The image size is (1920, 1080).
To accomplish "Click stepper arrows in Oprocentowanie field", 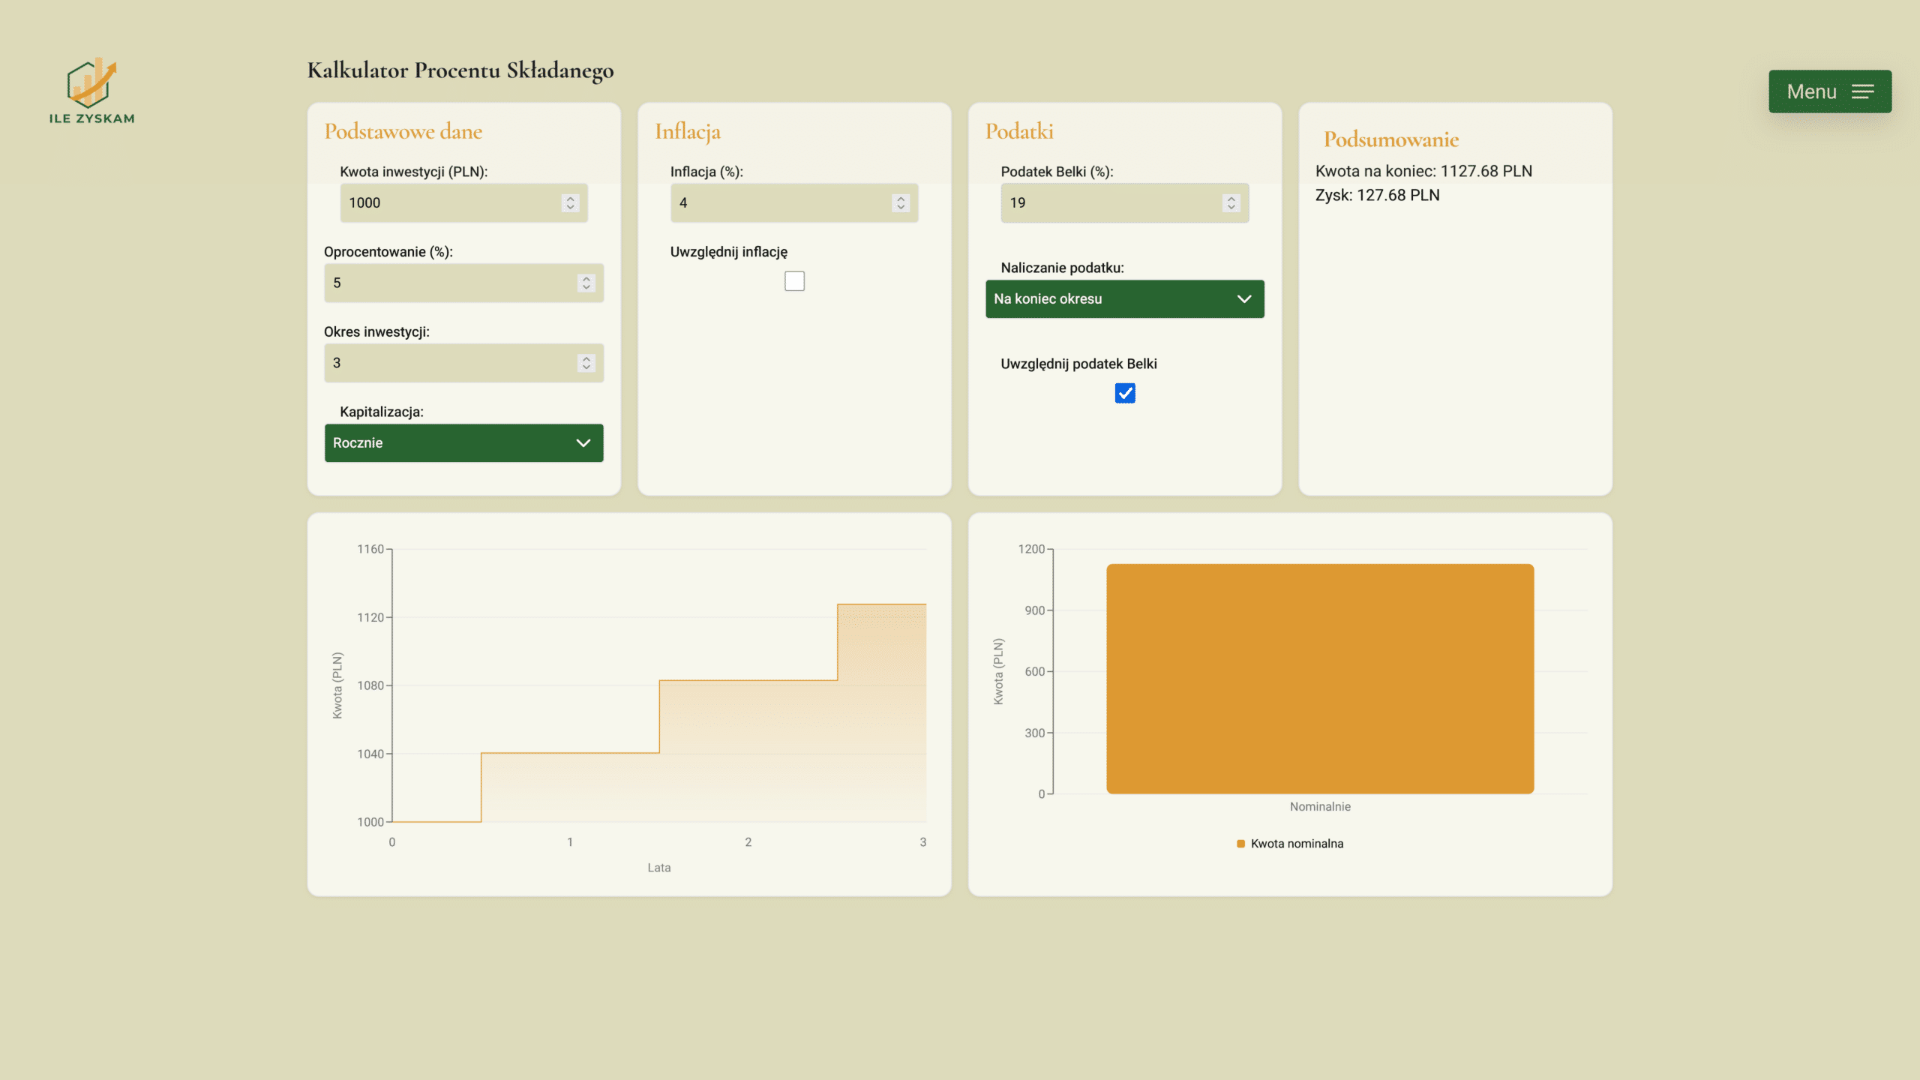I will [586, 283].
